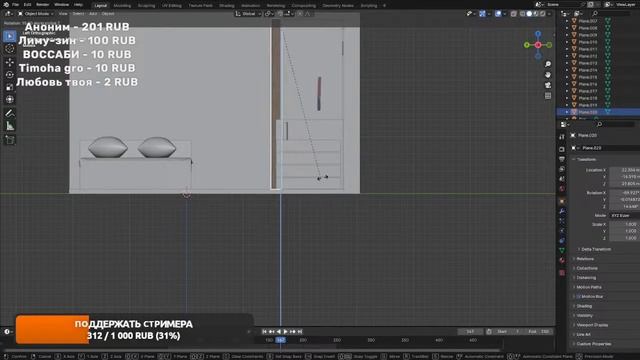Open the Edit menu
The width and height of the screenshot is (640, 360).
click(27, 5)
